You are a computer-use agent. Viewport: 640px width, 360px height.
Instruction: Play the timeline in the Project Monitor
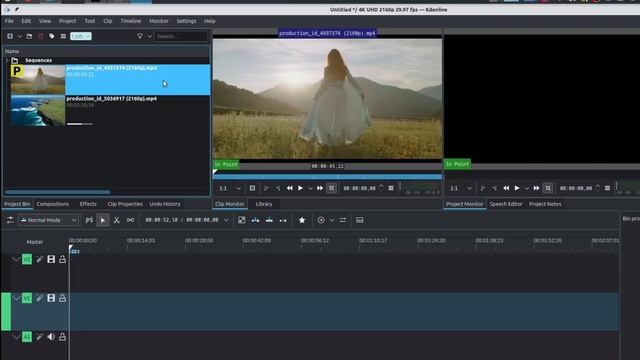[x=517, y=188]
